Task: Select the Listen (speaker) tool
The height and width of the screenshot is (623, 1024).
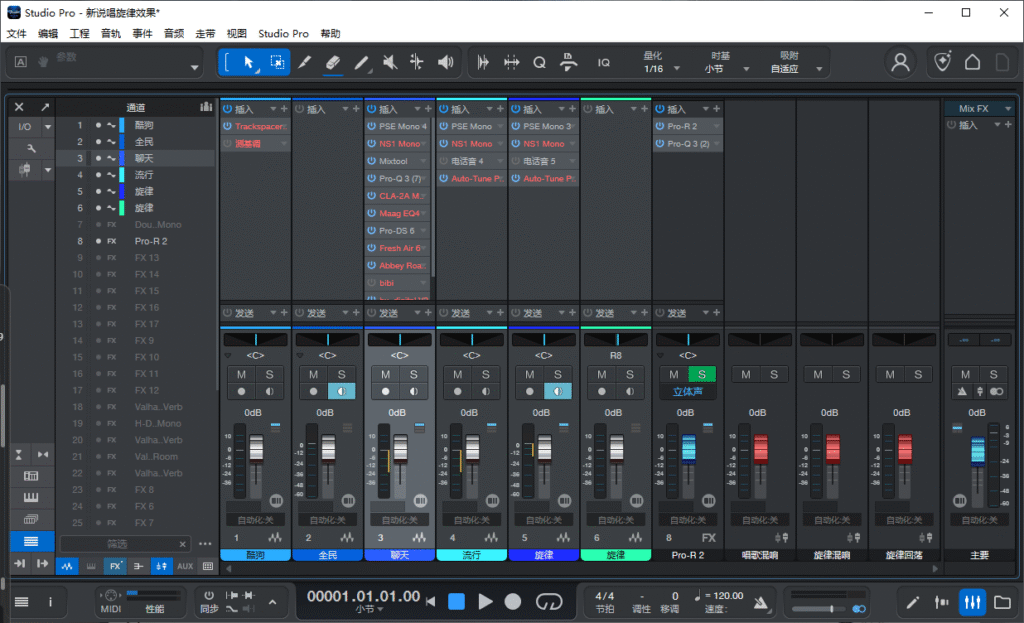Action: pyautogui.click(x=445, y=63)
